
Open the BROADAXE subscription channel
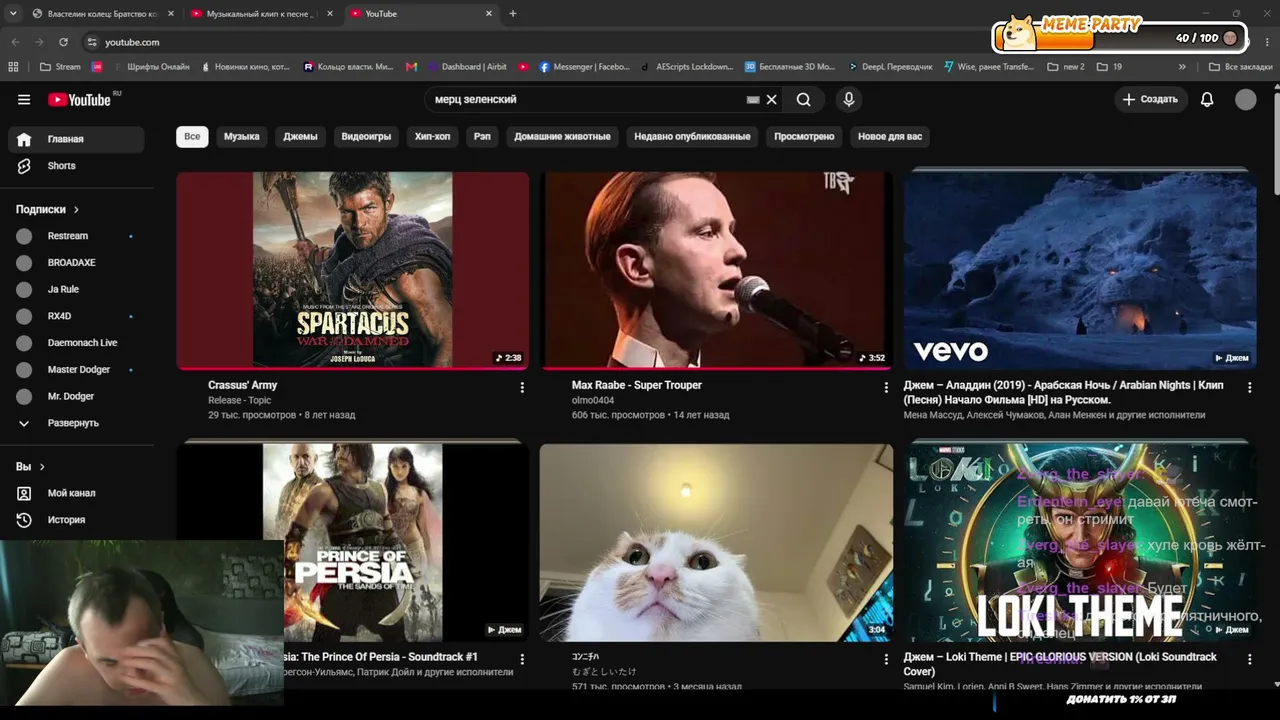point(76,263)
